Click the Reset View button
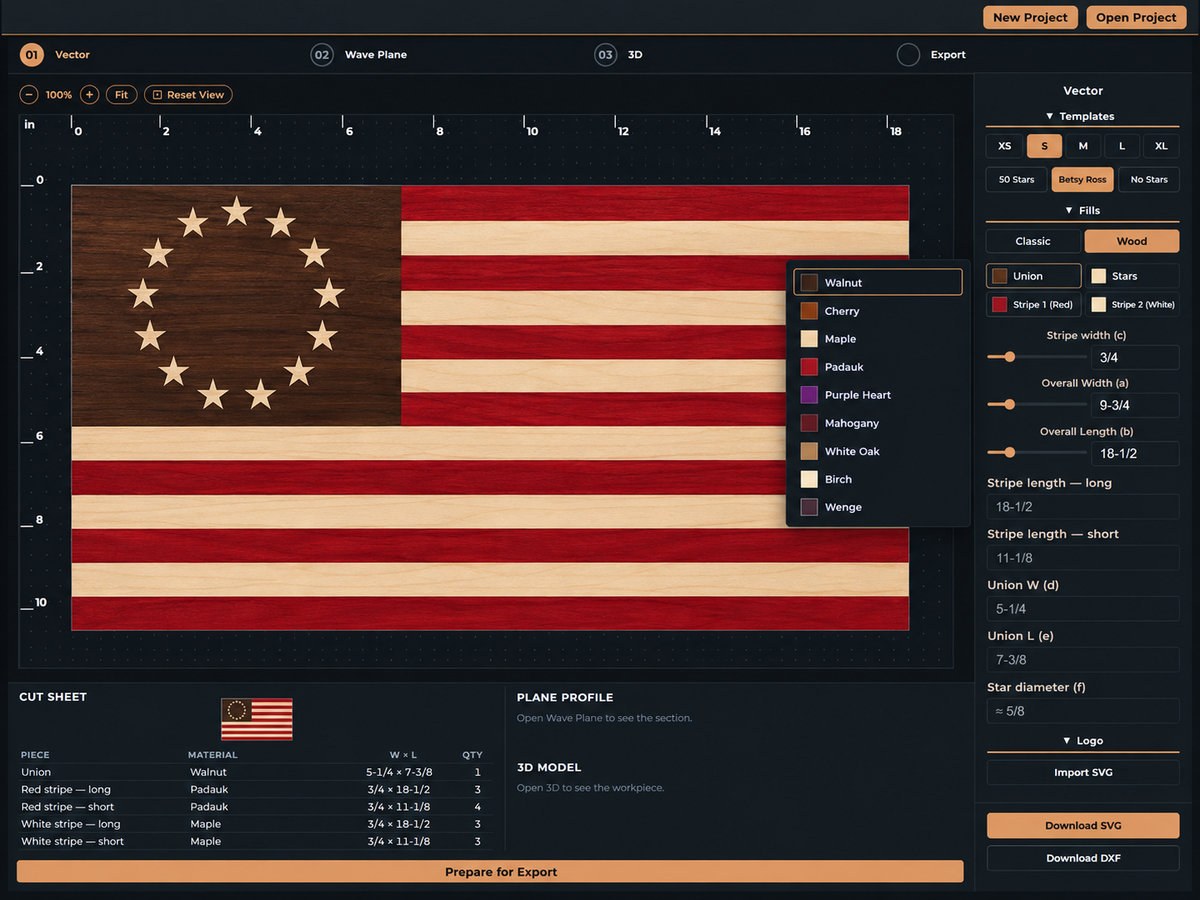 point(188,95)
